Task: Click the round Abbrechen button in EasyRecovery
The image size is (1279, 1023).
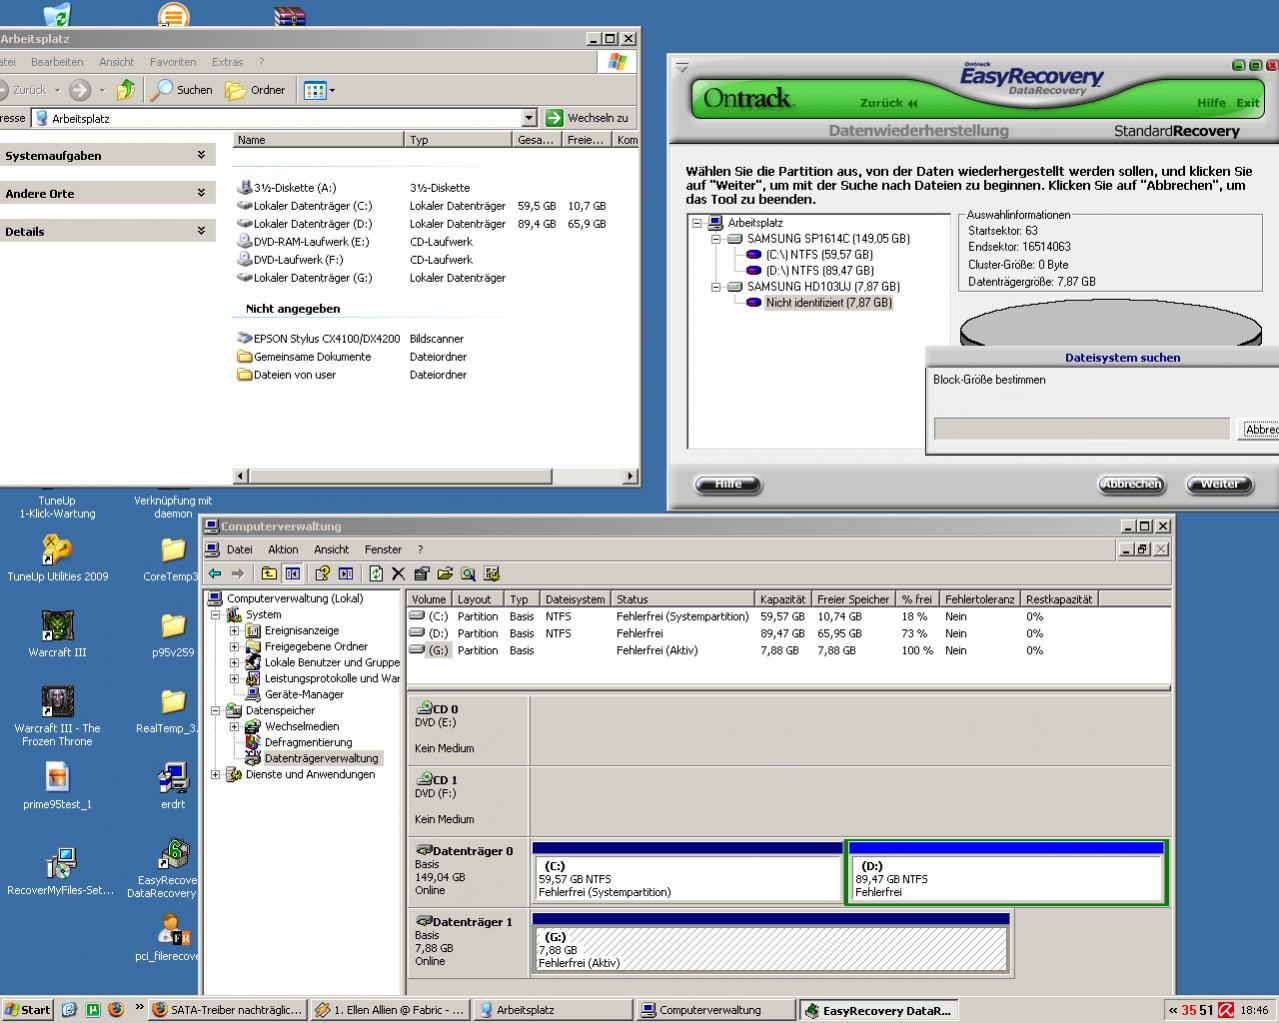Action: [1131, 484]
